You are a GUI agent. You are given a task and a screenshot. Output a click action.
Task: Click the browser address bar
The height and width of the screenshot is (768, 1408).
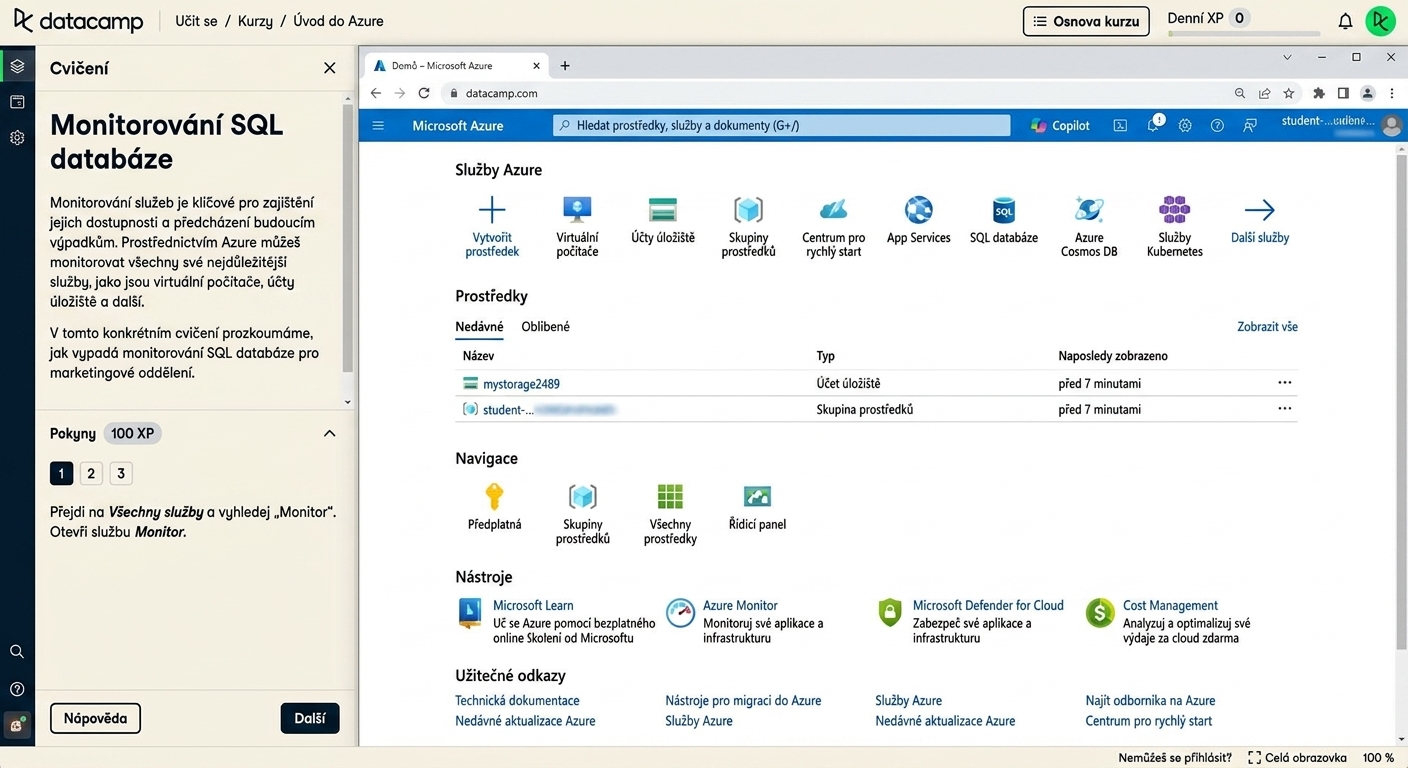(834, 93)
